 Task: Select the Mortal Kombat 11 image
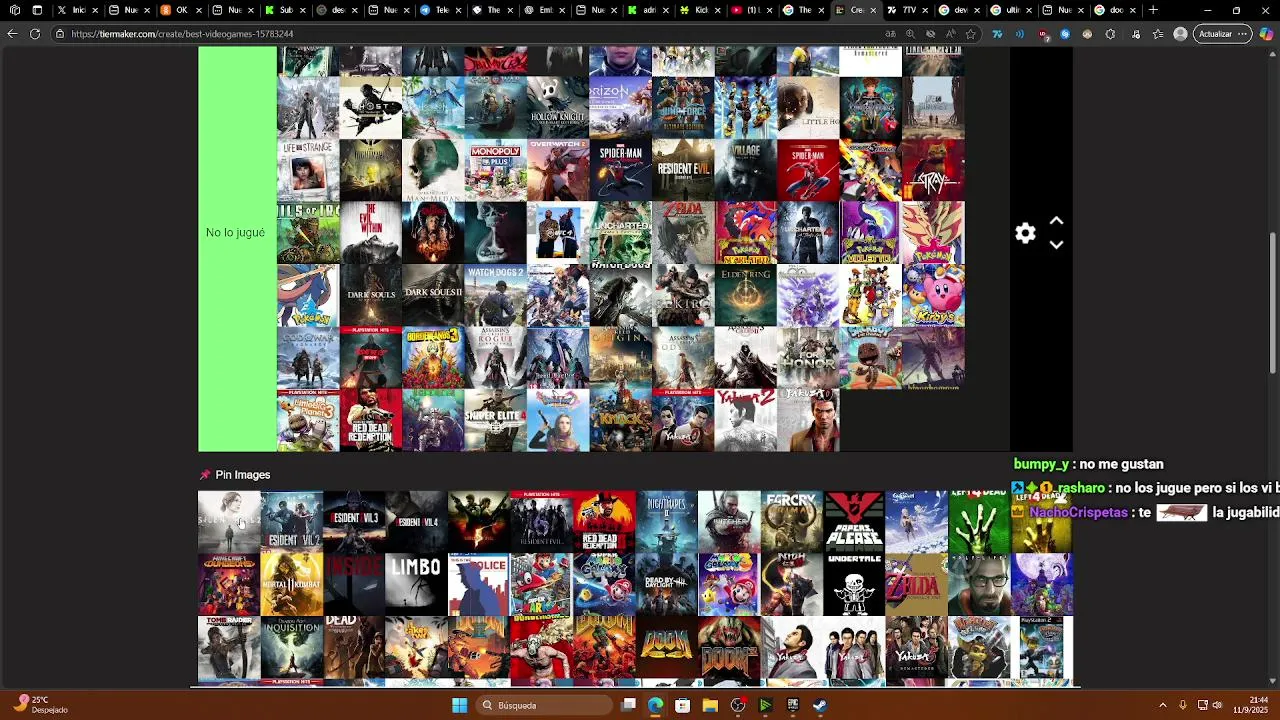(291, 584)
